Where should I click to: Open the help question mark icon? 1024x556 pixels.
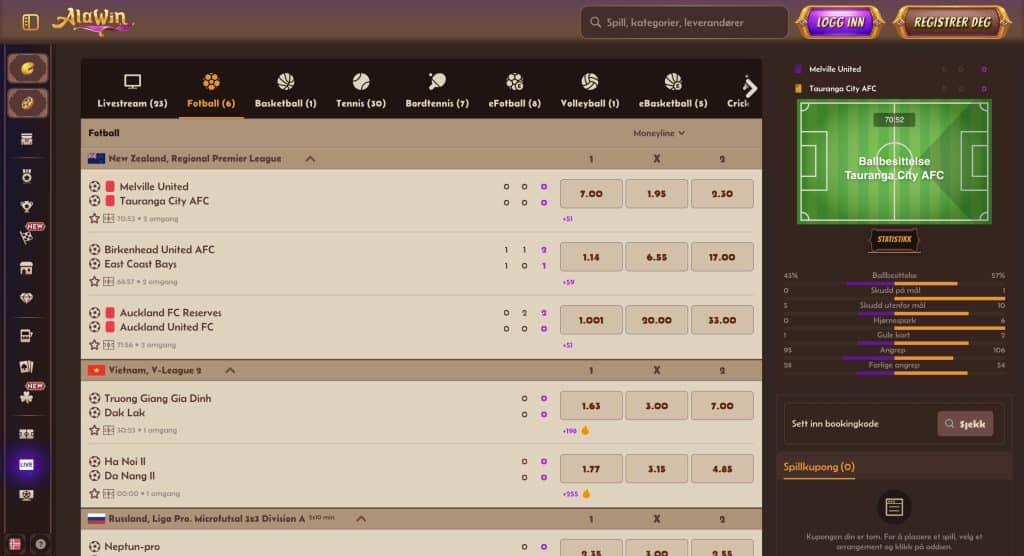[40, 544]
